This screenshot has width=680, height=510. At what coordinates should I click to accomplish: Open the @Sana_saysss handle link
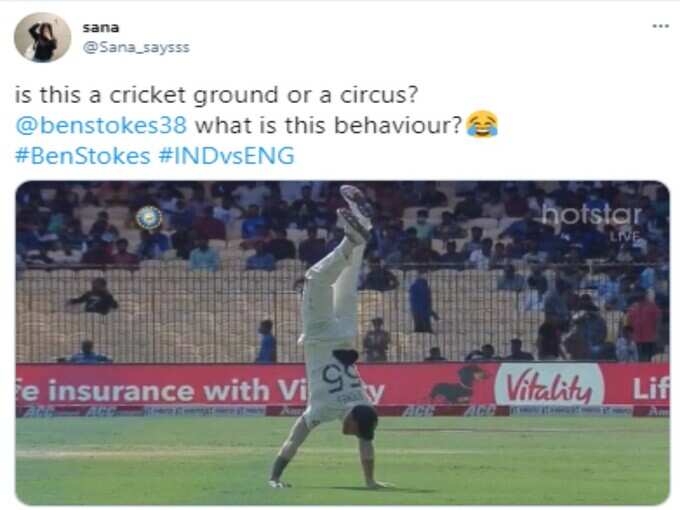click(136, 47)
